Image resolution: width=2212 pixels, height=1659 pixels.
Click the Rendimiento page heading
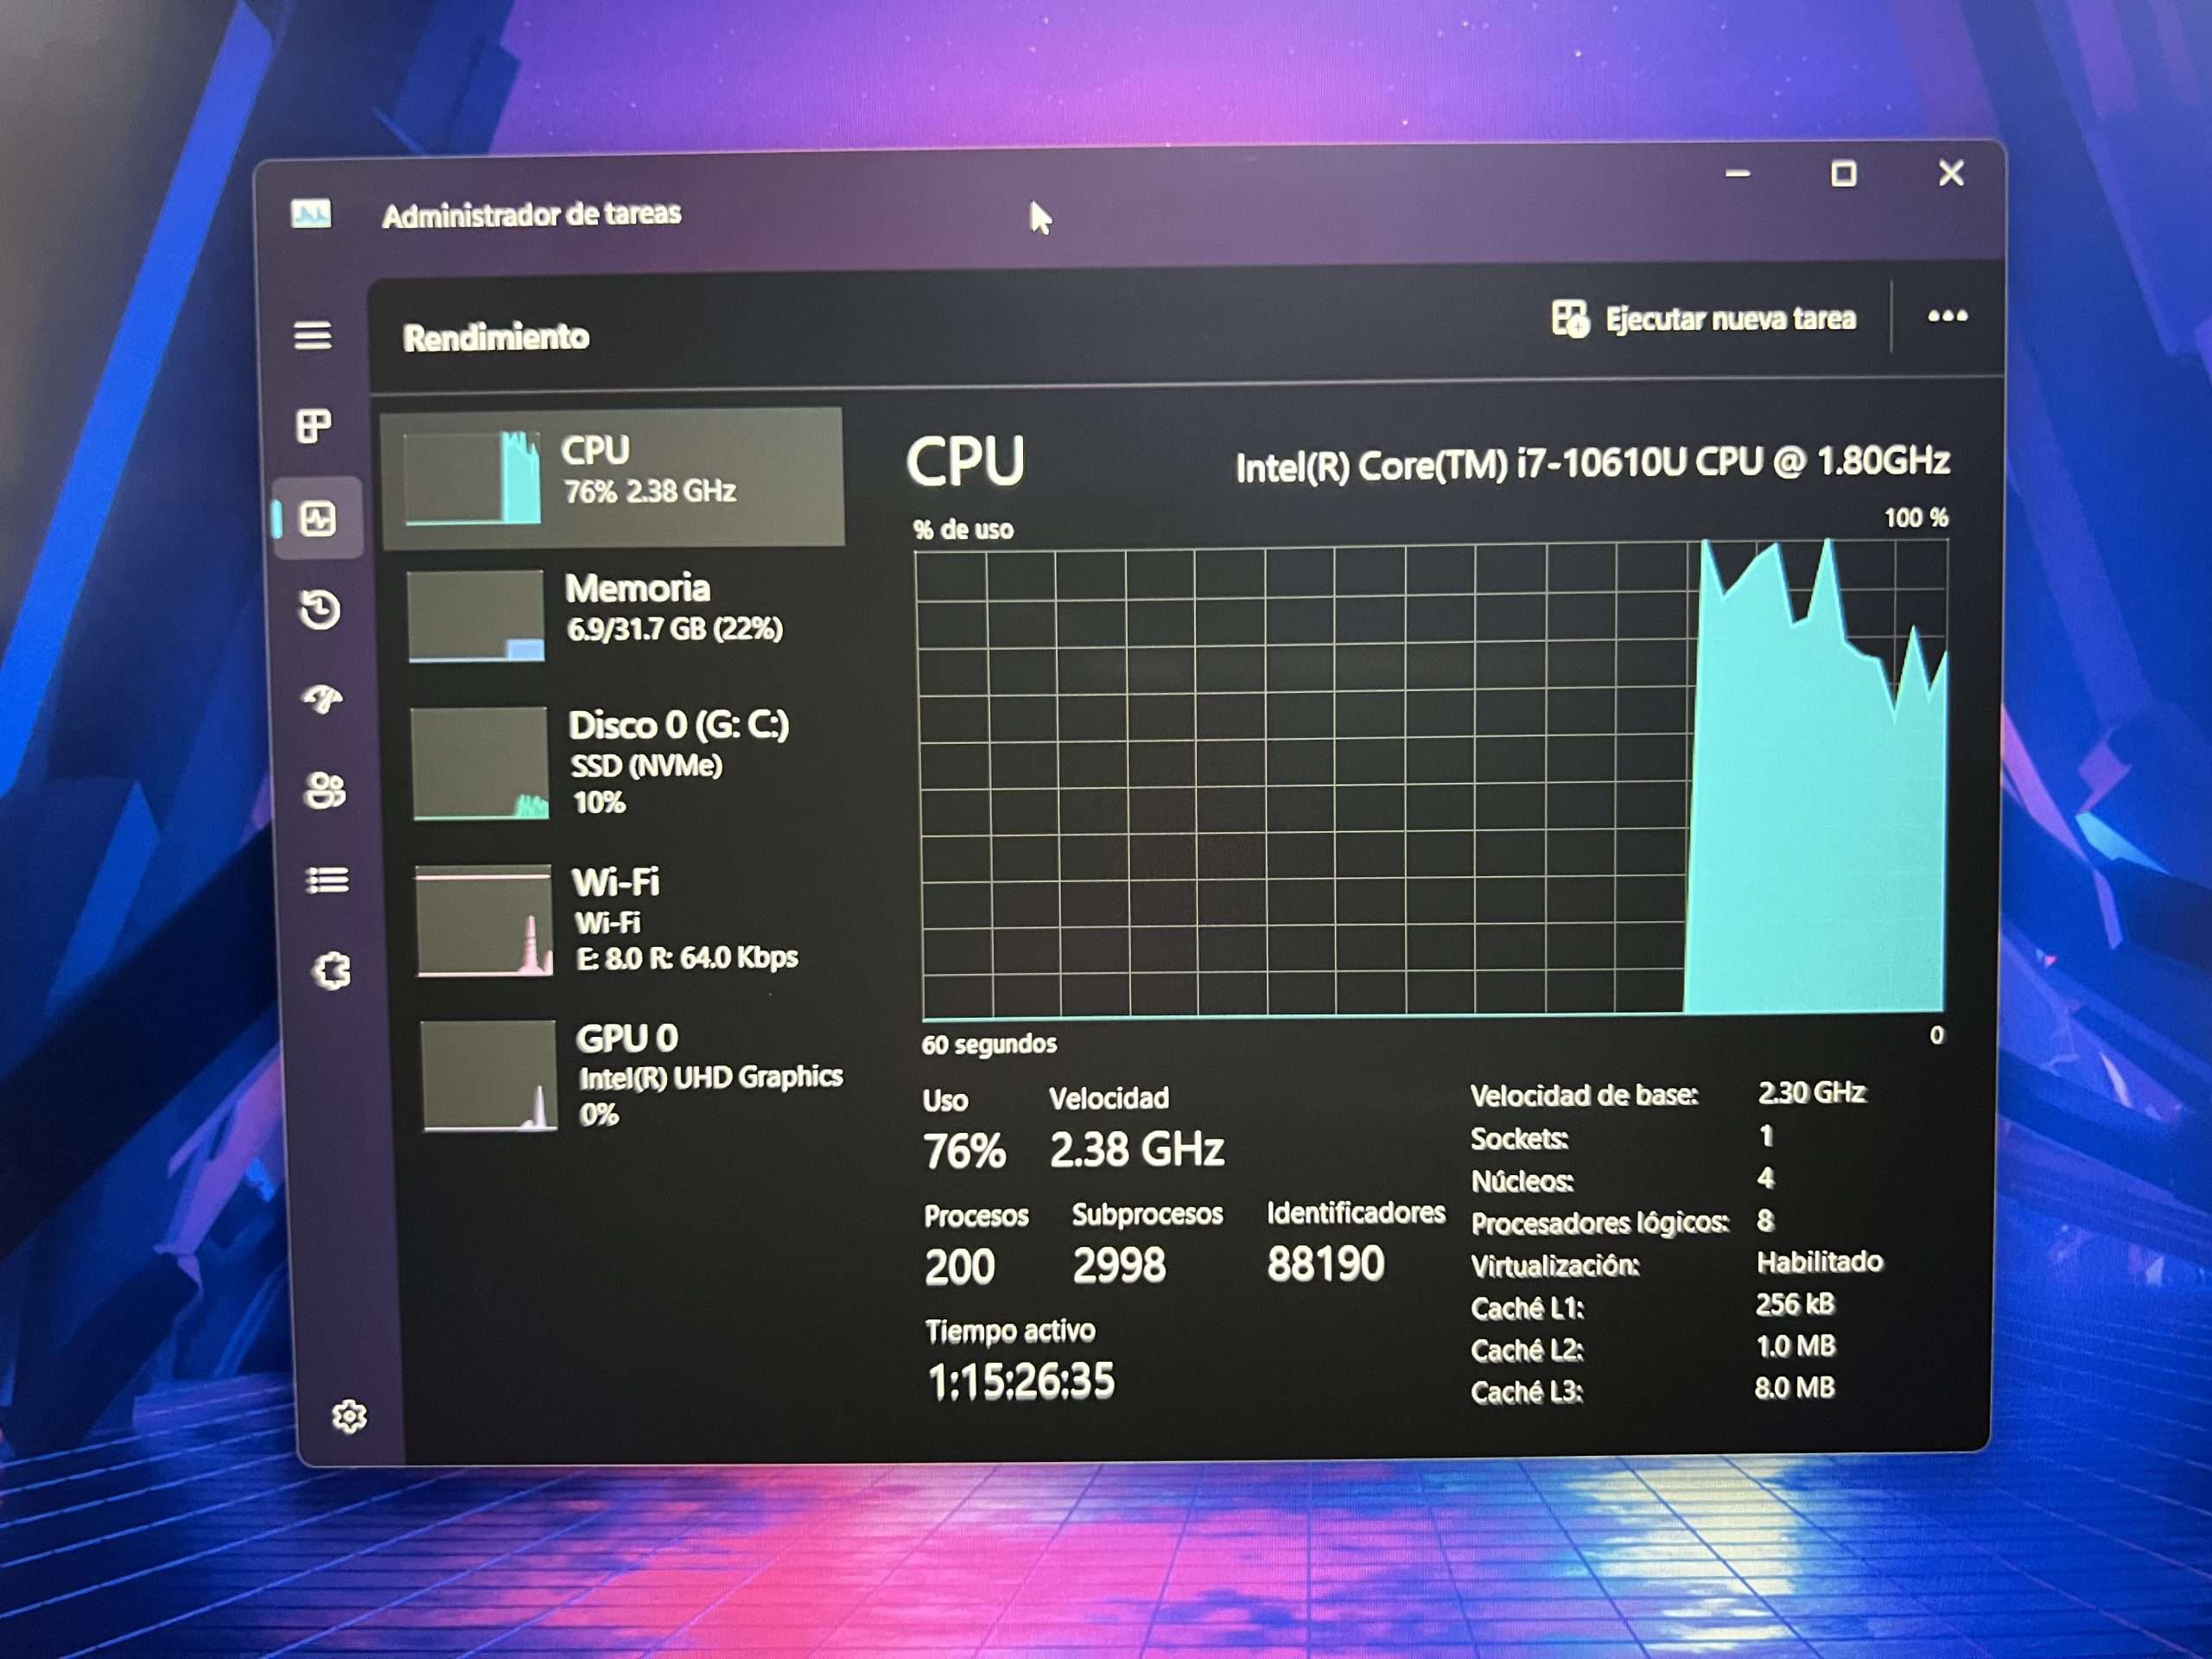(x=496, y=337)
